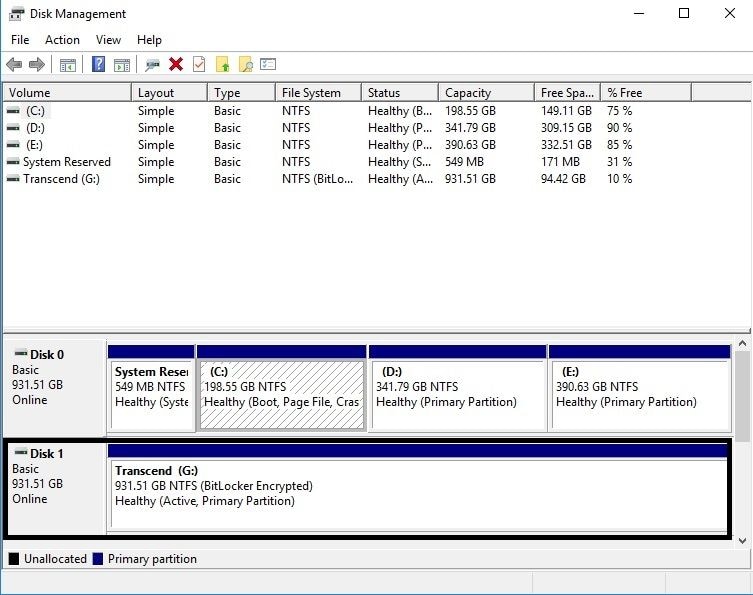
Task: Maximize the Disk Management window
Action: (x=684, y=13)
